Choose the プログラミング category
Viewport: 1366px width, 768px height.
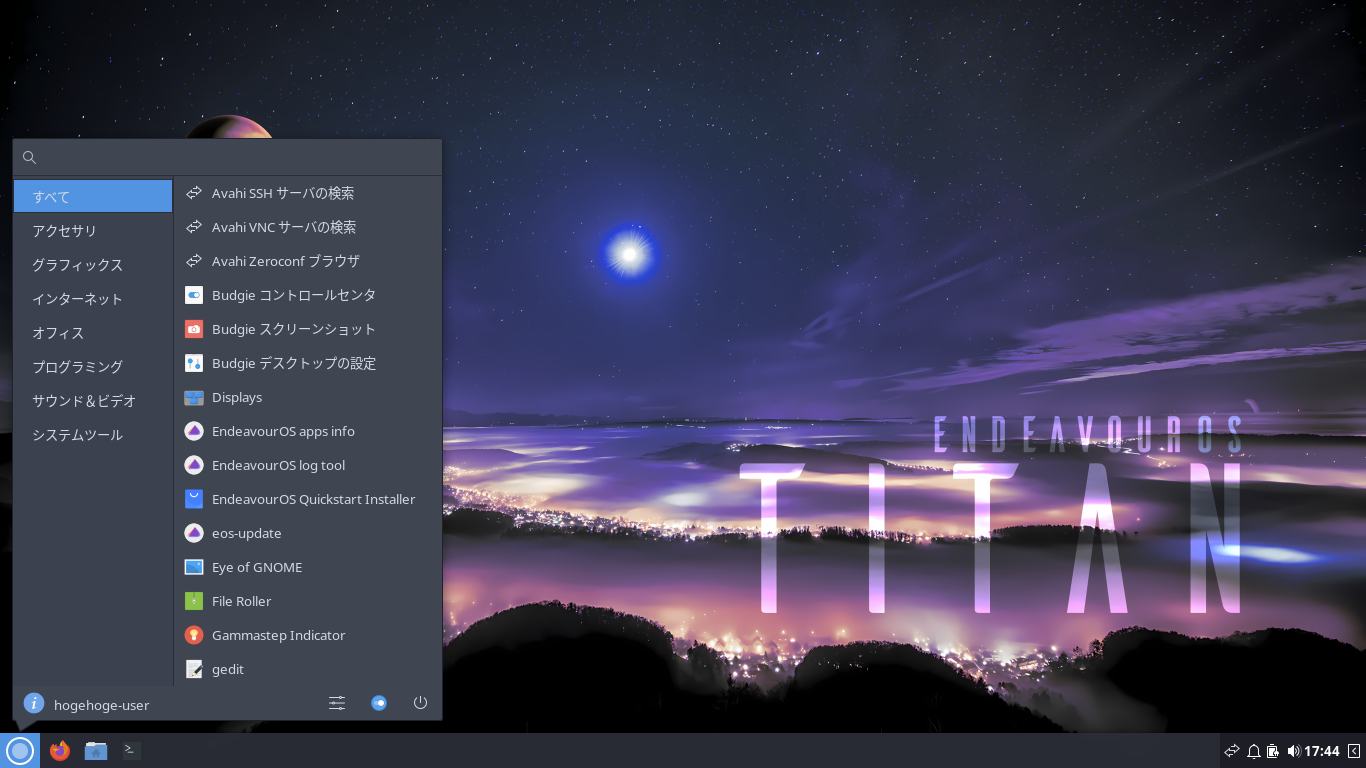[93, 366]
